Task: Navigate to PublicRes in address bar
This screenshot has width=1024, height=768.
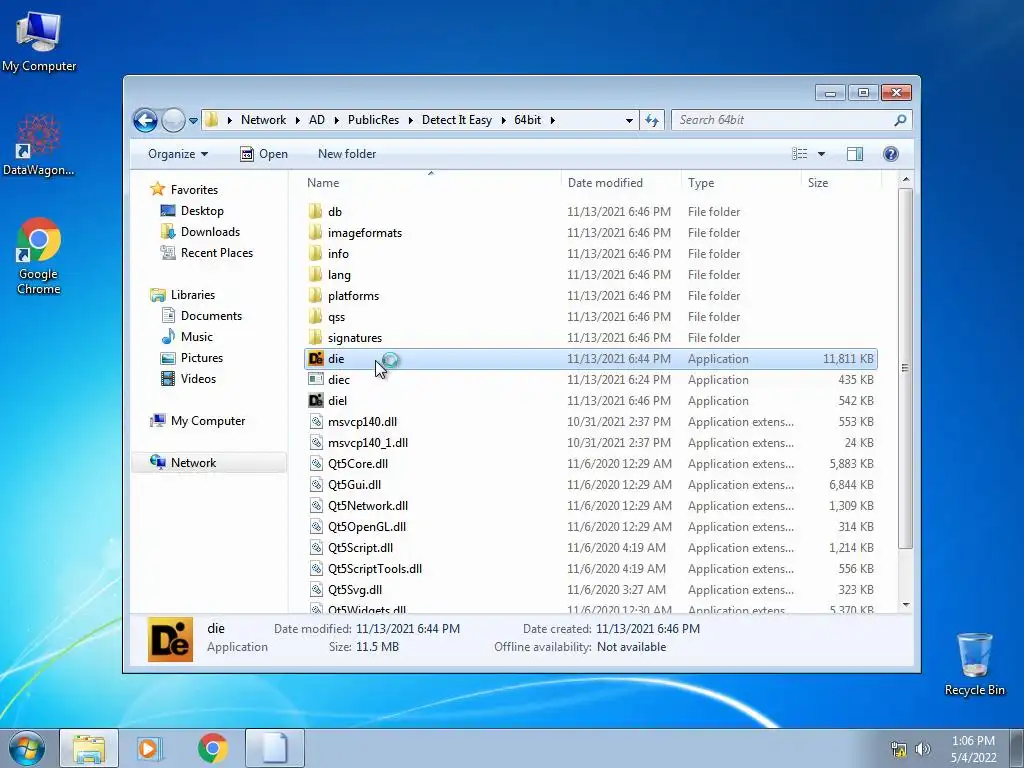Action: (373, 120)
